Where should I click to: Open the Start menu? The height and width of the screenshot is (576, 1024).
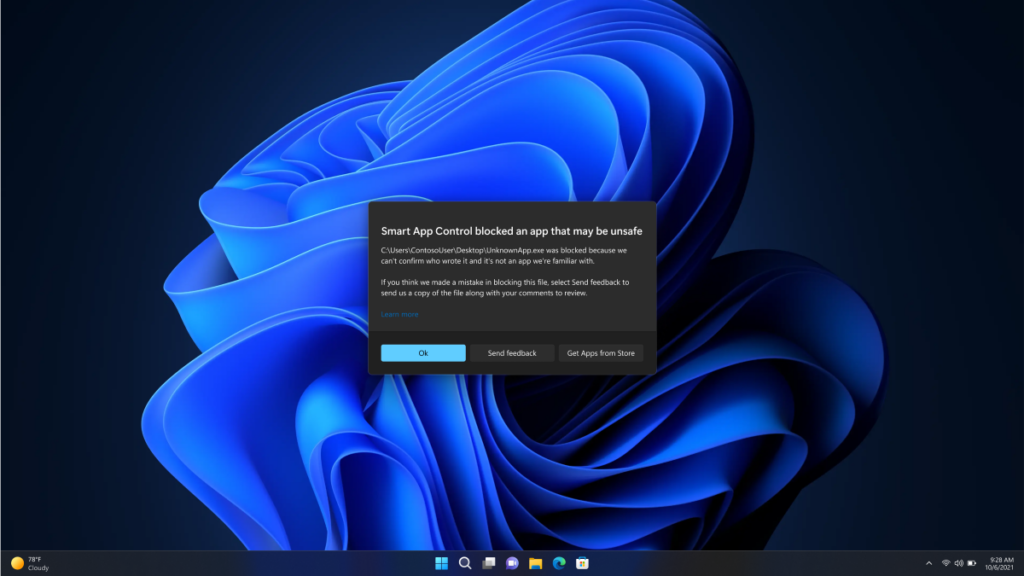pos(442,563)
